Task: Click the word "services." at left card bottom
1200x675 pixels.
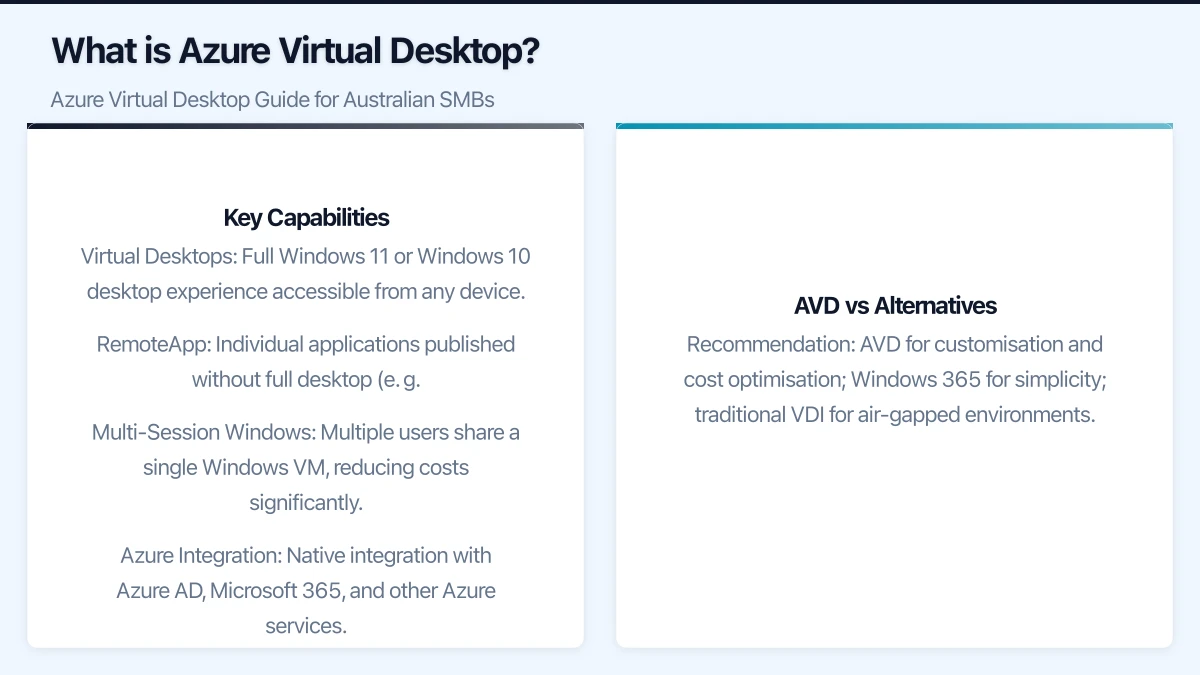Action: (306, 626)
